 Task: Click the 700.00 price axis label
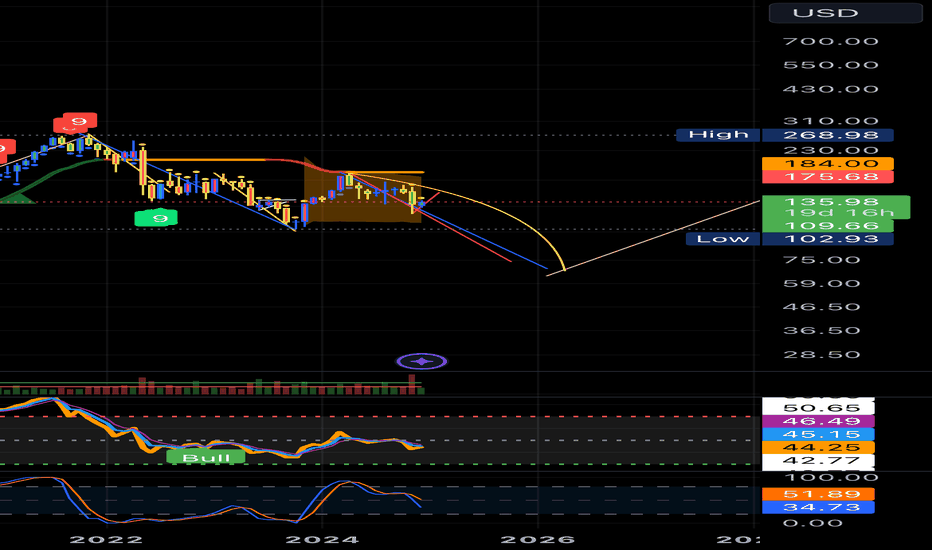click(830, 41)
